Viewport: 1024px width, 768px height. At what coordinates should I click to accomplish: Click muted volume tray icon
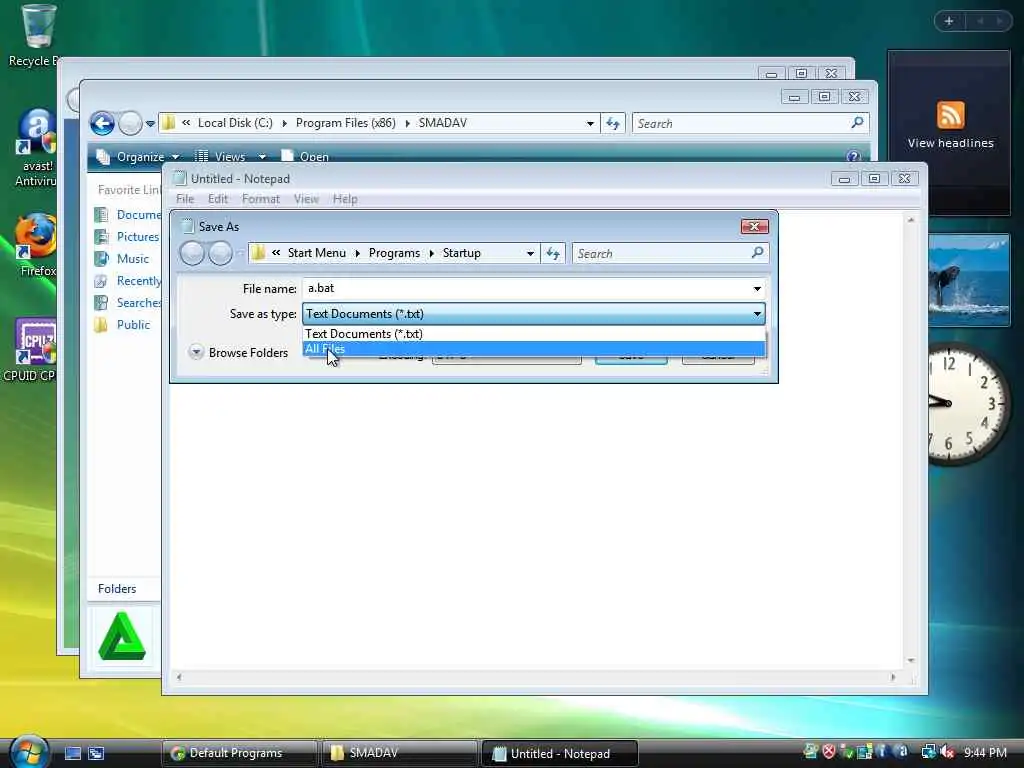click(x=948, y=752)
